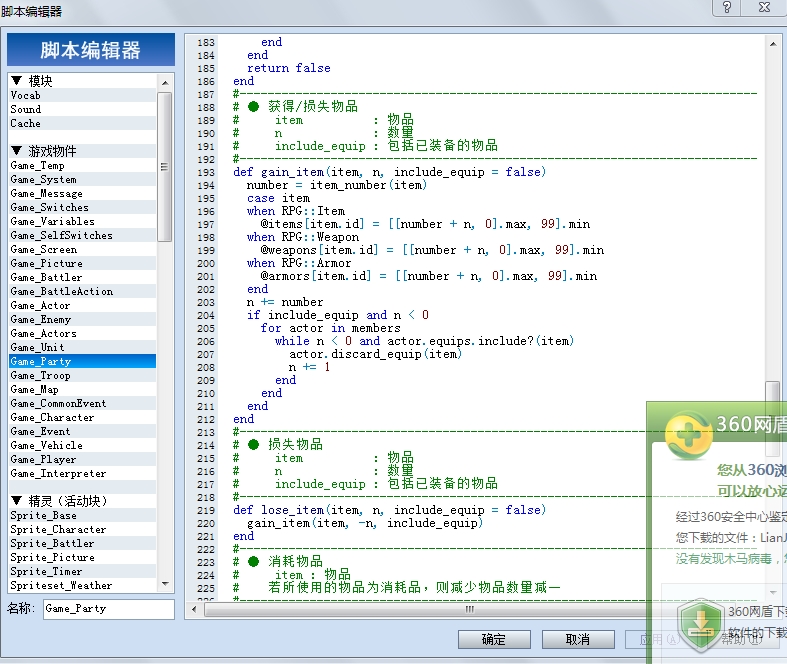787x664 pixels.
Task: Click the def lose_item code line
Action: tap(389, 510)
